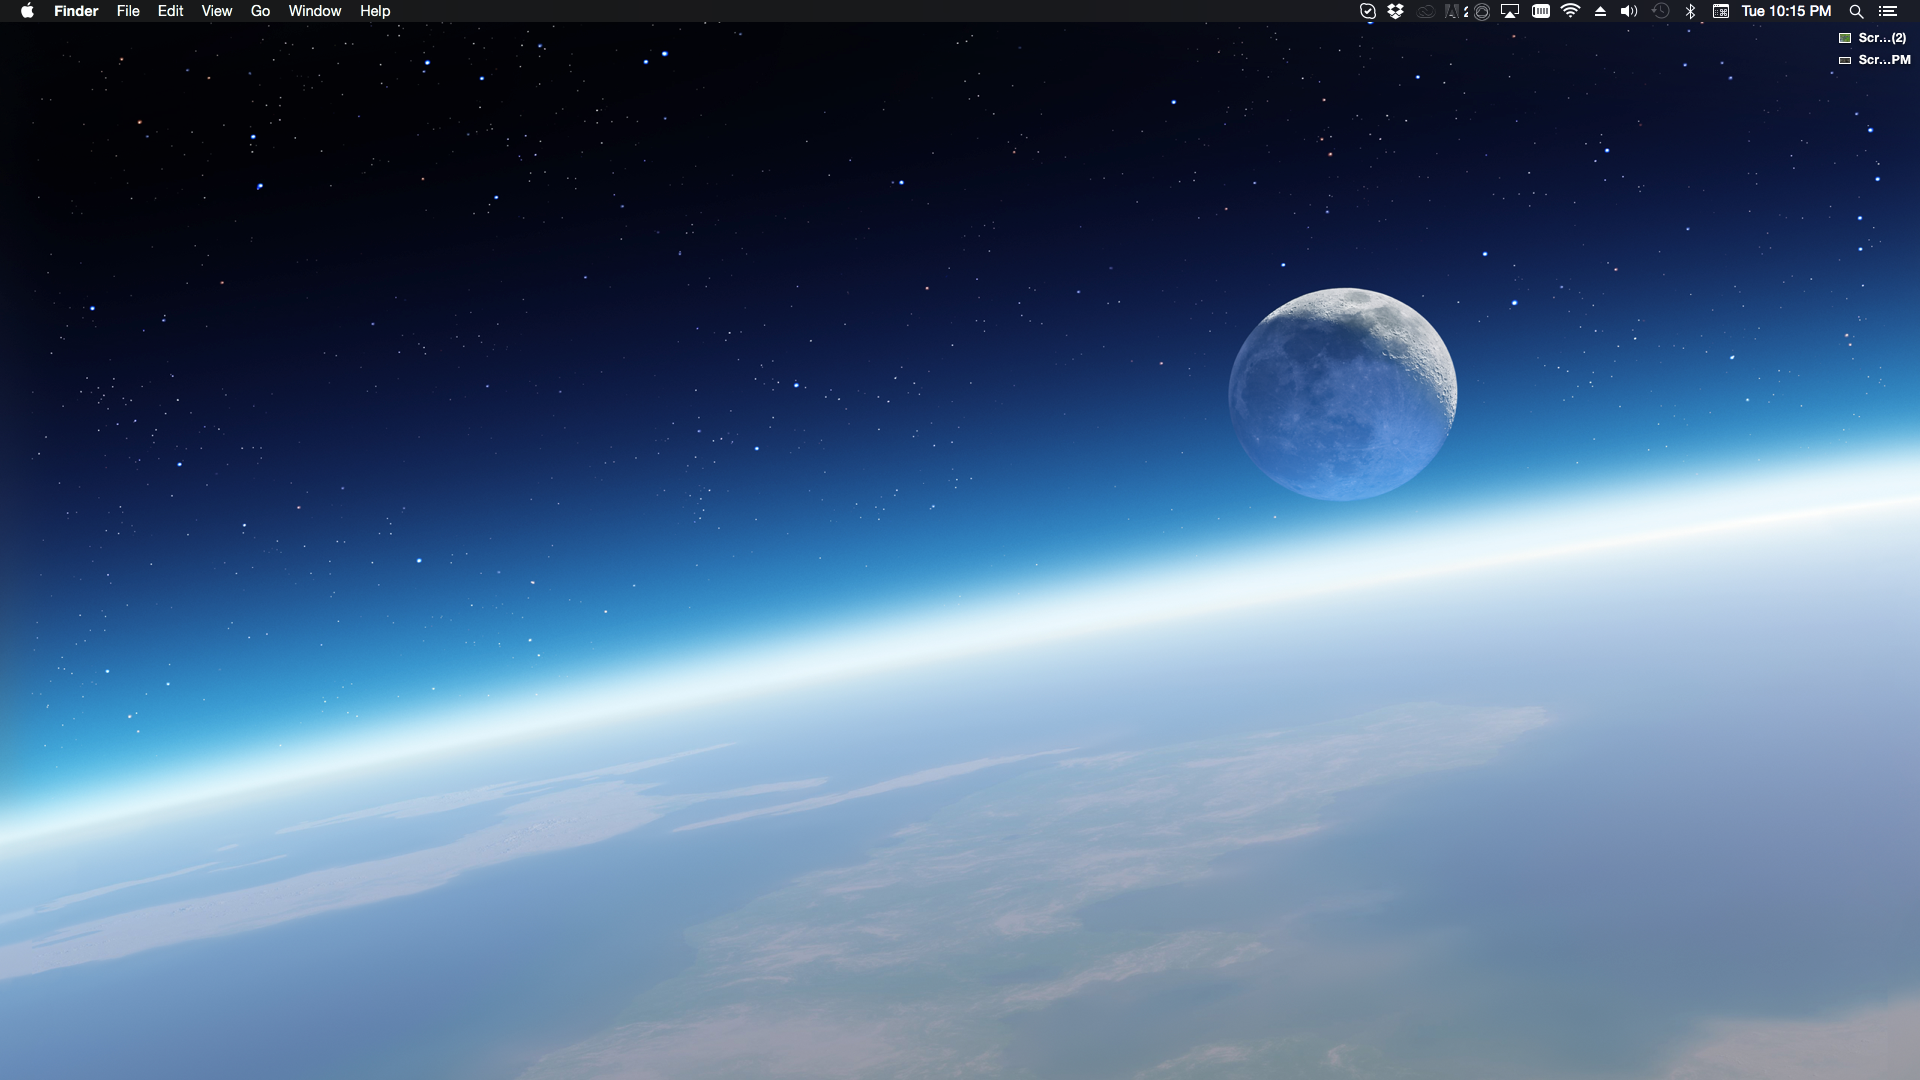This screenshot has width=1920, height=1080.
Task: Open the File menu
Action: pos(128,11)
